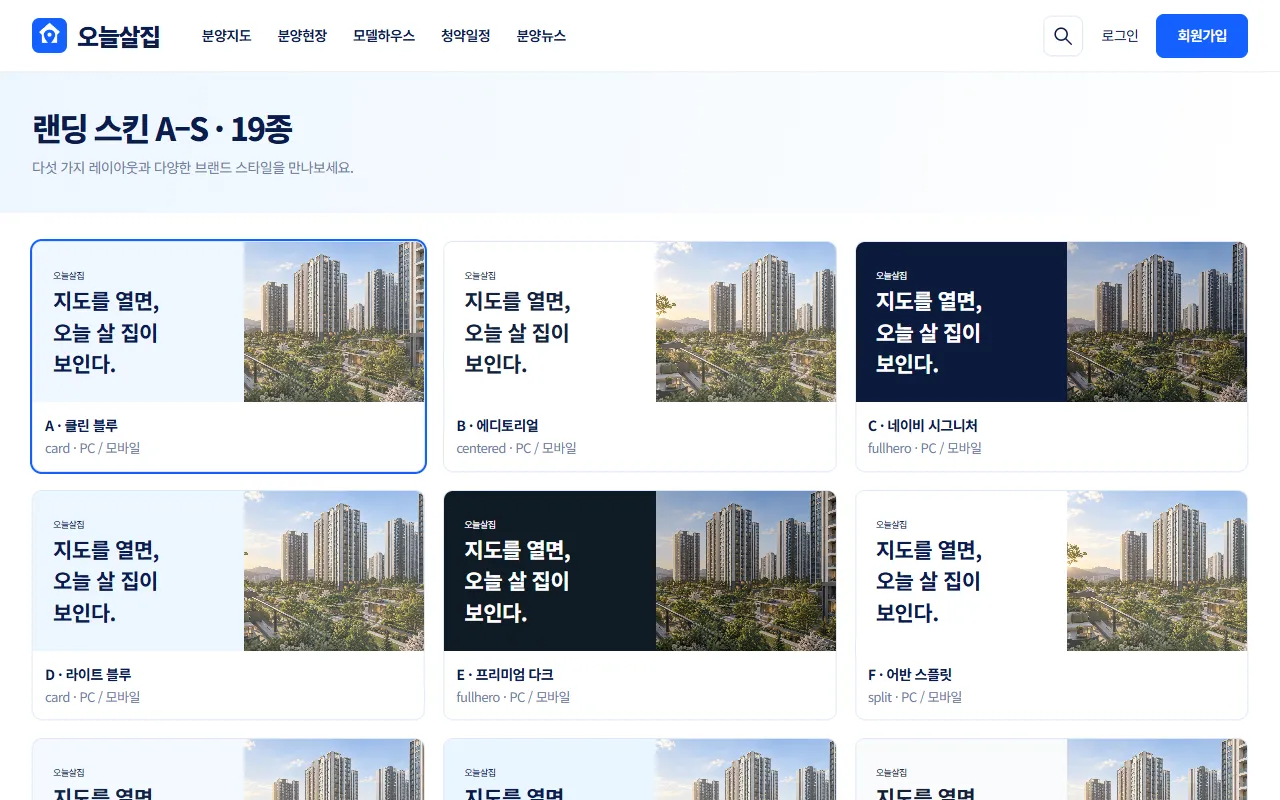Click the C · 네이비 시그니처 title
Screen dimensions: 1280x800
(x=923, y=426)
